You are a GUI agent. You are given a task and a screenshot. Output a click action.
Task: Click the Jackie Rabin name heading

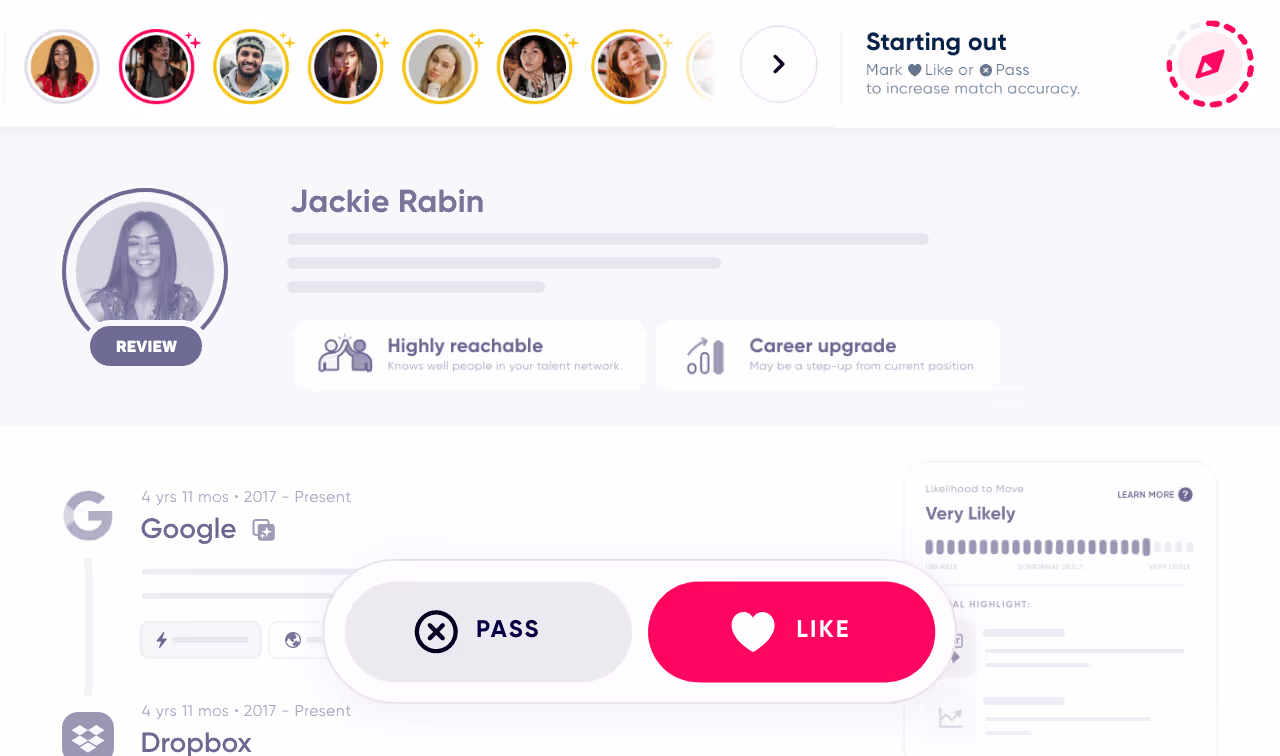point(387,201)
